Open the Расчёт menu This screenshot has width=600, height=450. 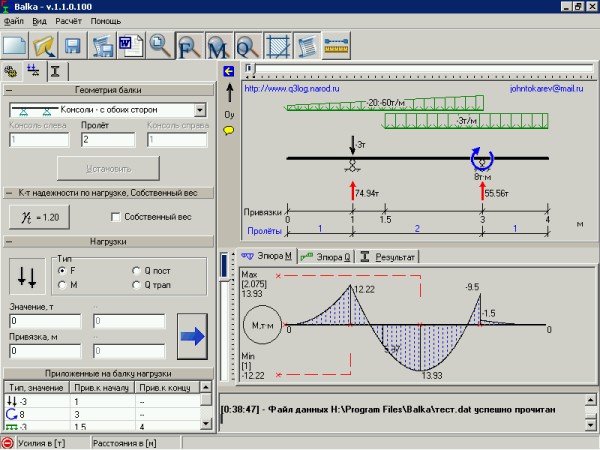click(68, 21)
